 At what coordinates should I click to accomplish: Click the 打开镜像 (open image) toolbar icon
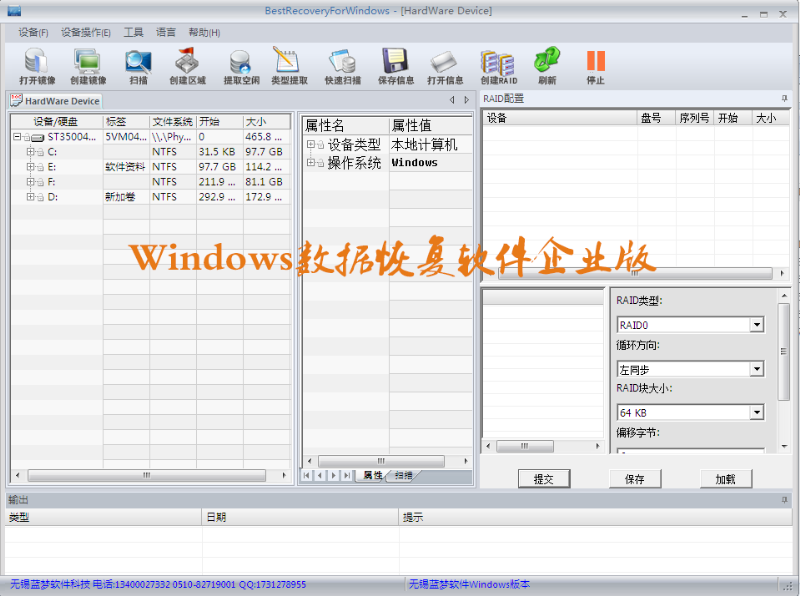pos(36,65)
